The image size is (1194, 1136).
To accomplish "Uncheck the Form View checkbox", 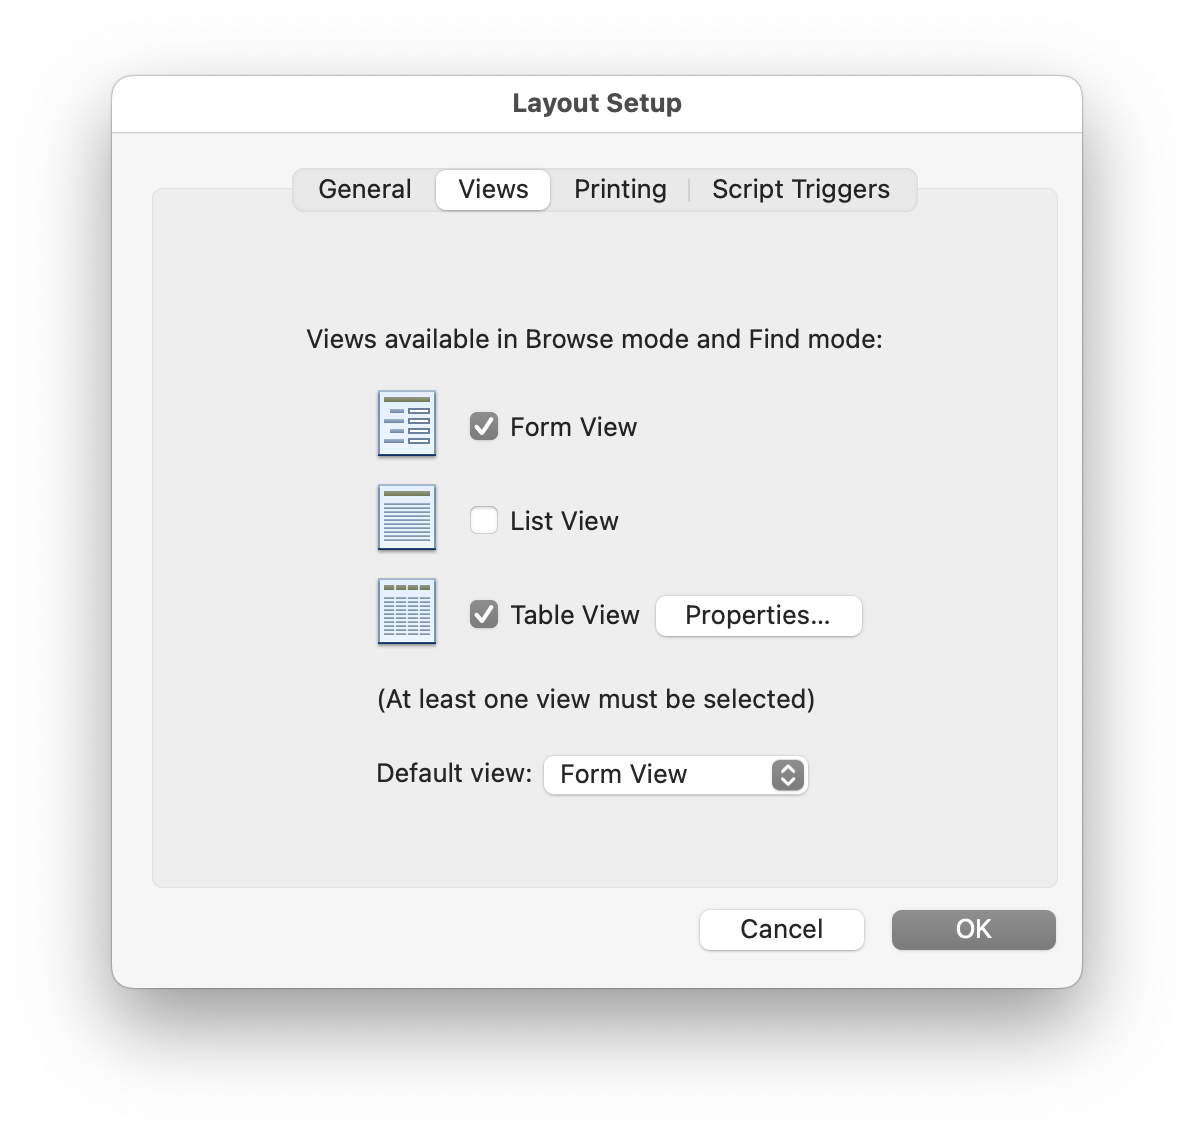I will [x=484, y=426].
